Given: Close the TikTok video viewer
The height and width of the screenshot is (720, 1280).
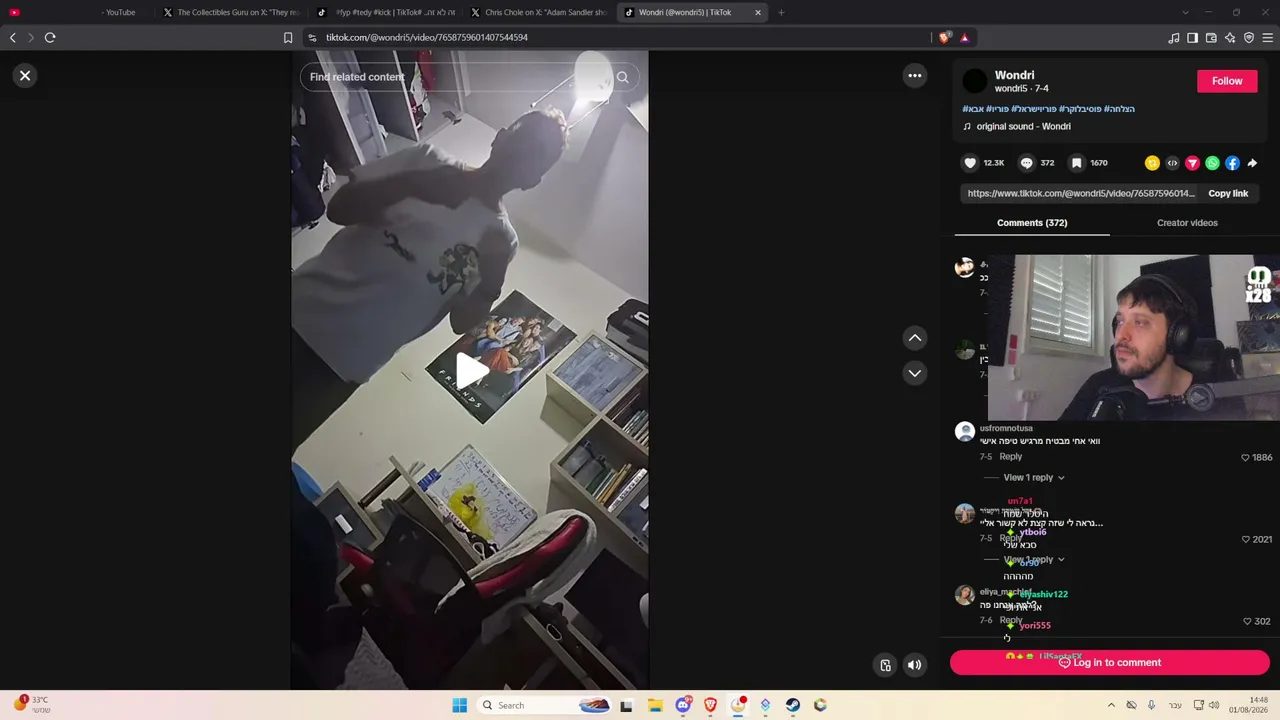Looking at the screenshot, I should point(25,76).
